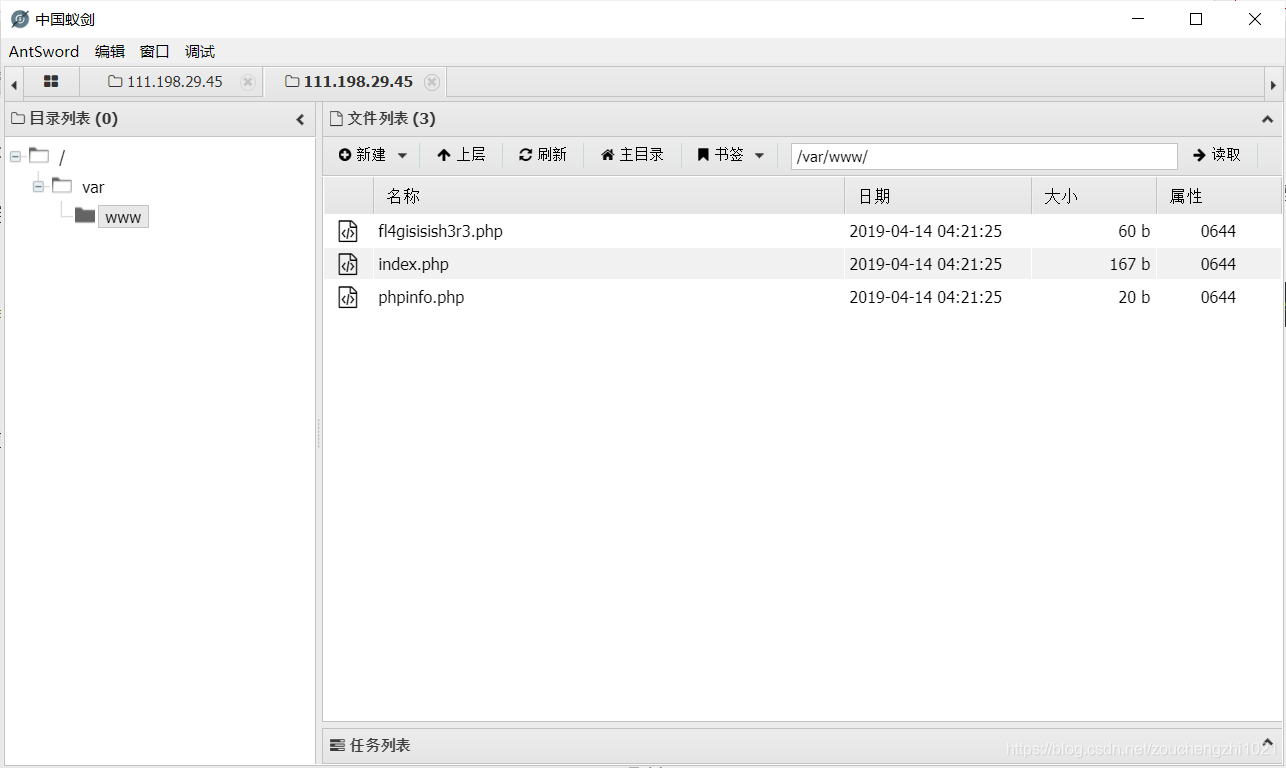
Task: Open the AntSword menu
Action: 44,52
